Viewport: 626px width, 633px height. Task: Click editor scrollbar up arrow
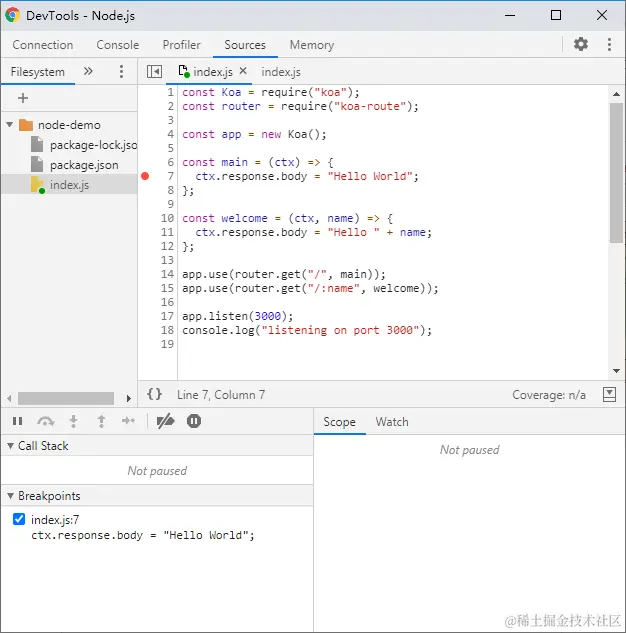click(616, 94)
